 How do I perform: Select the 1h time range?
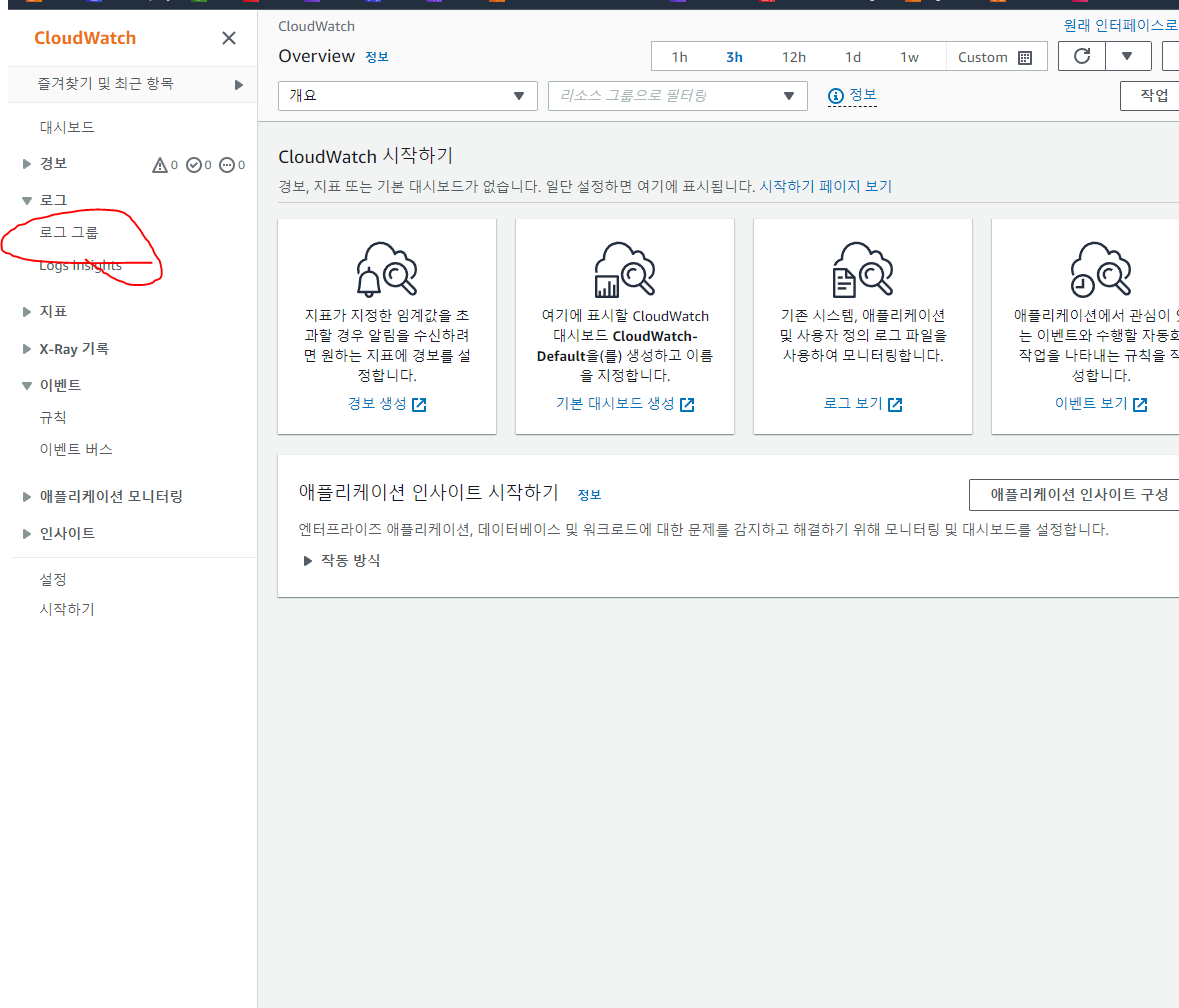(x=680, y=57)
